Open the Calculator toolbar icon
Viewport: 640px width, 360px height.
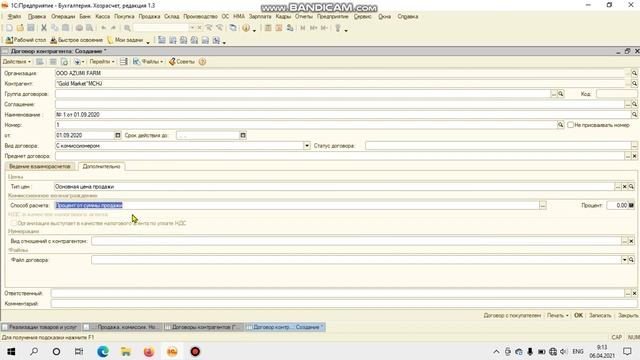tap(268, 28)
